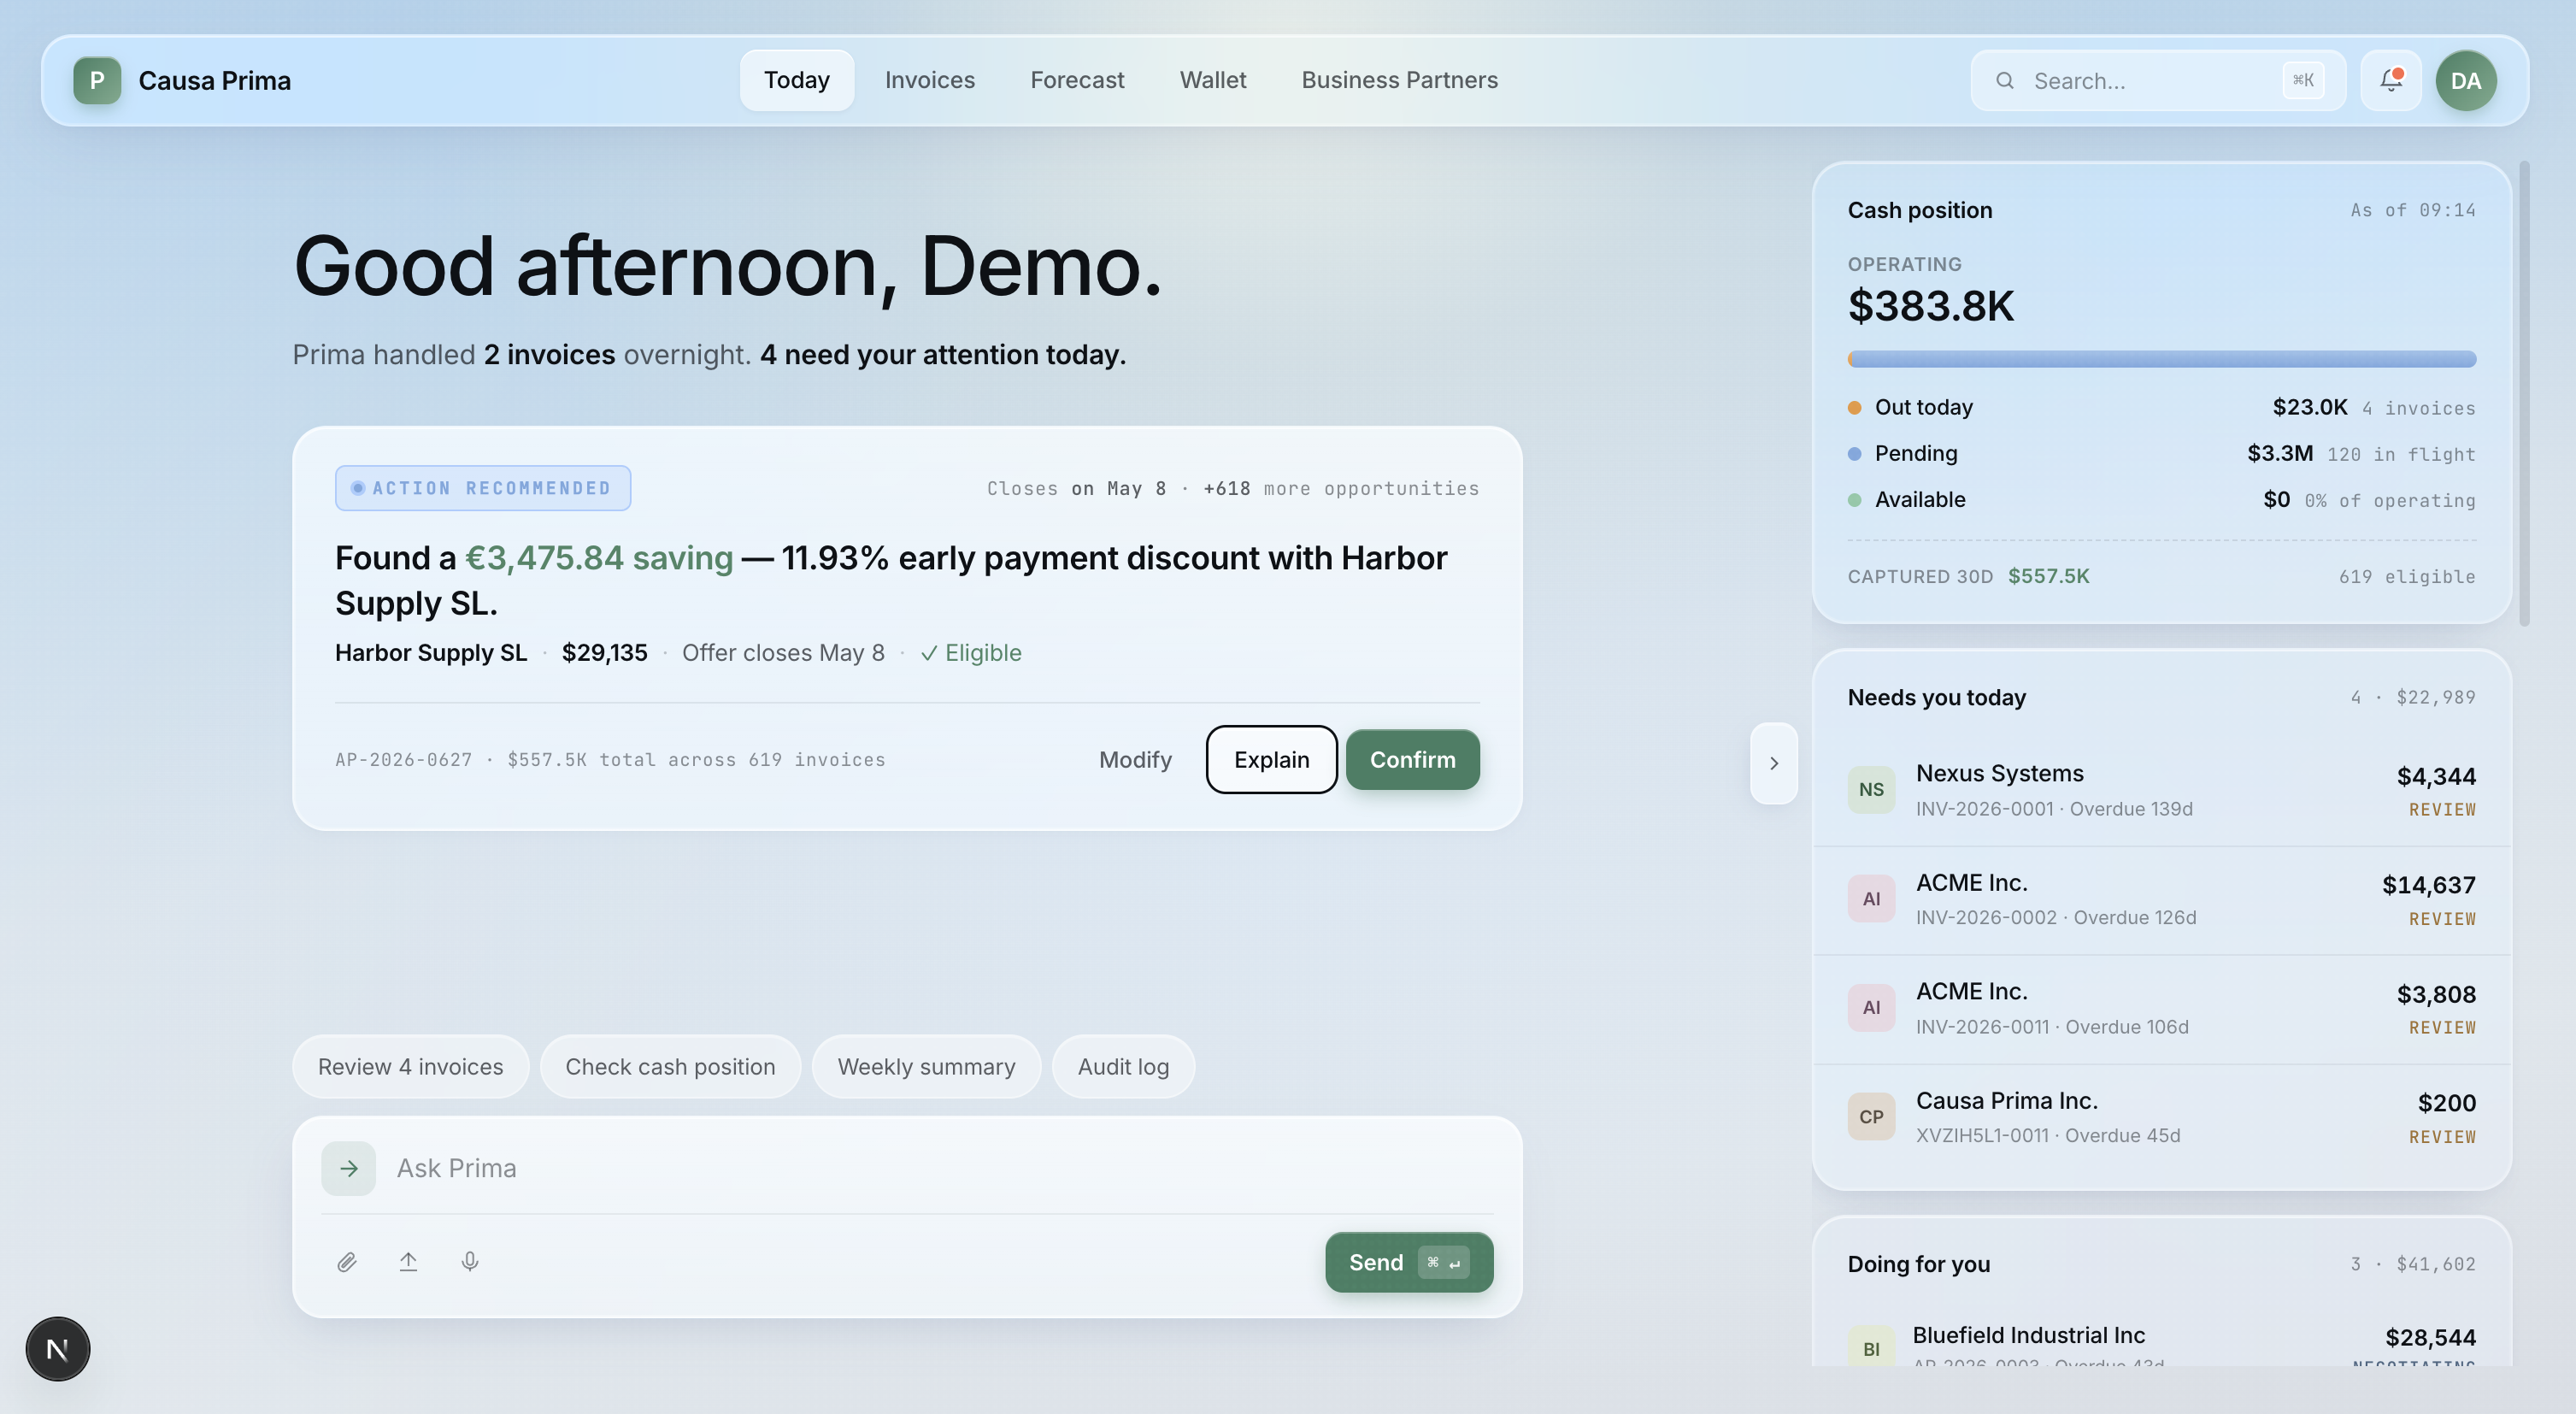Open the Forecast tab
The width and height of the screenshot is (2576, 1414).
click(x=1077, y=80)
